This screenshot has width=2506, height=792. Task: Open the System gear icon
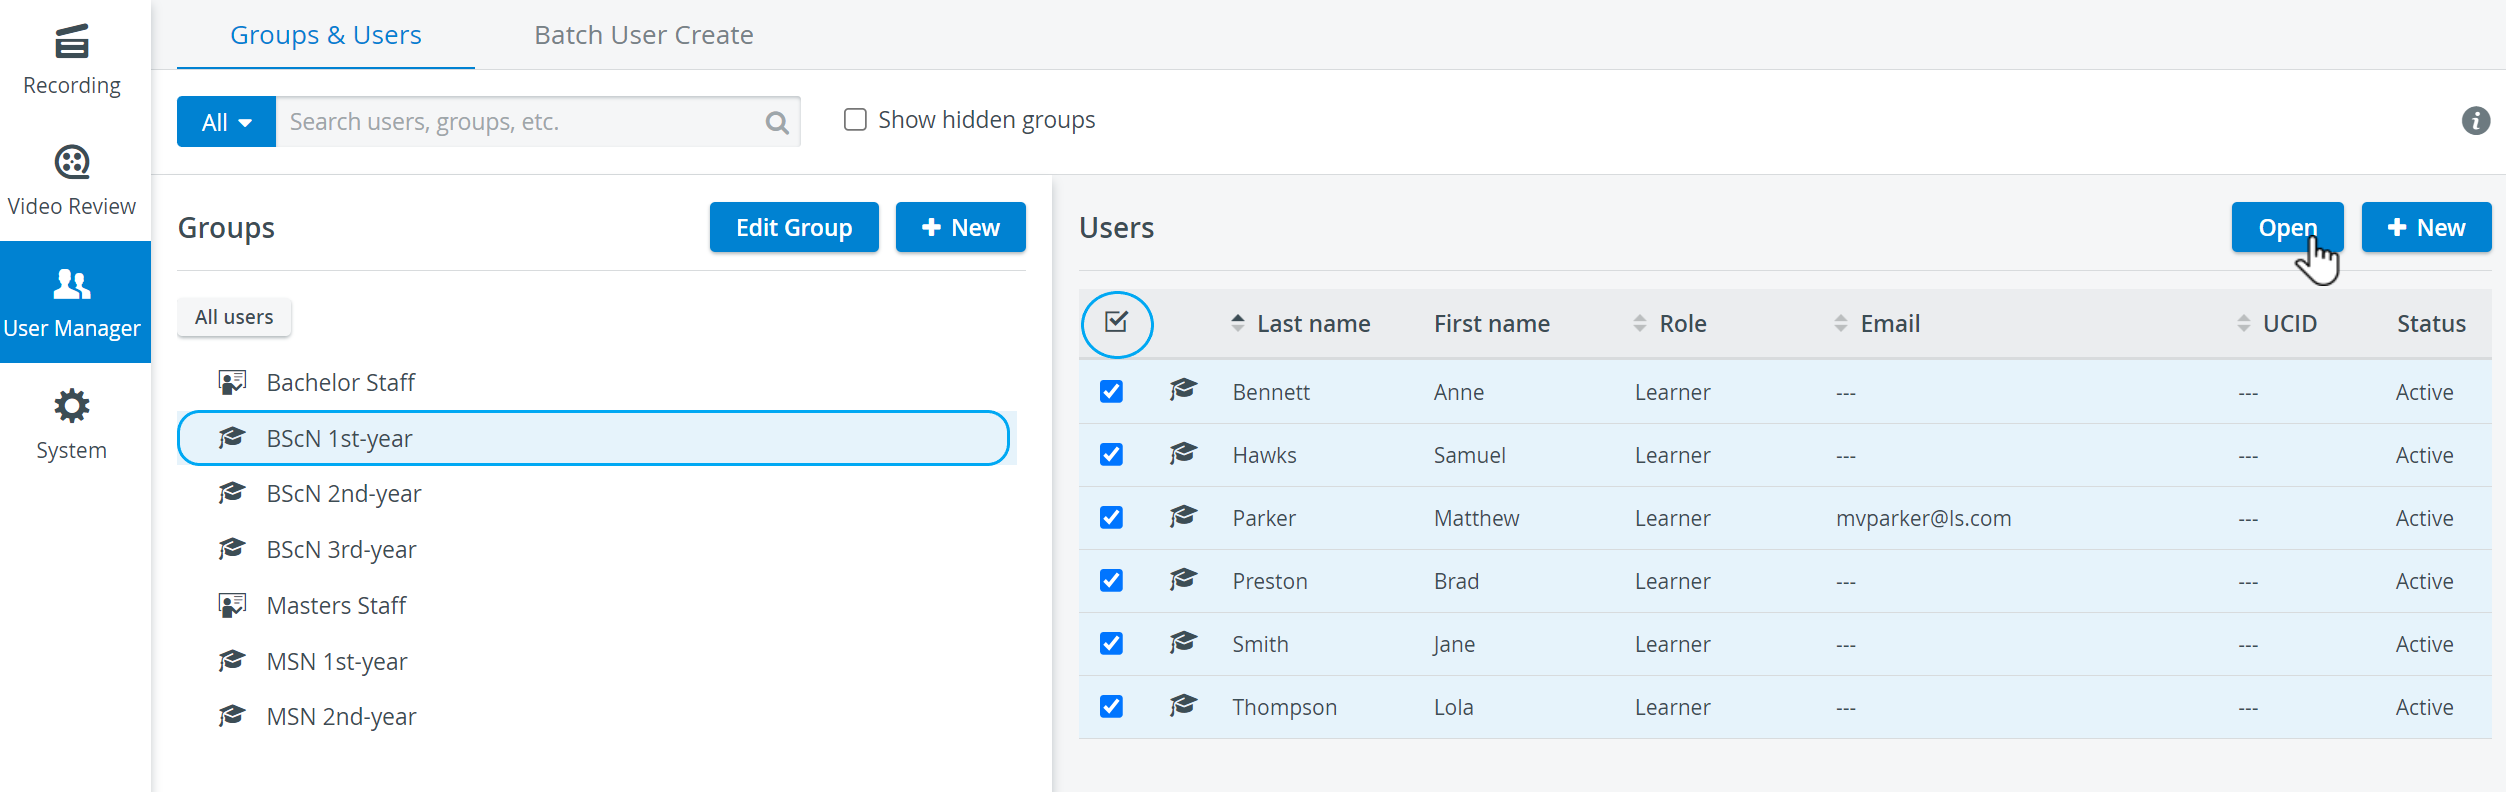72,406
